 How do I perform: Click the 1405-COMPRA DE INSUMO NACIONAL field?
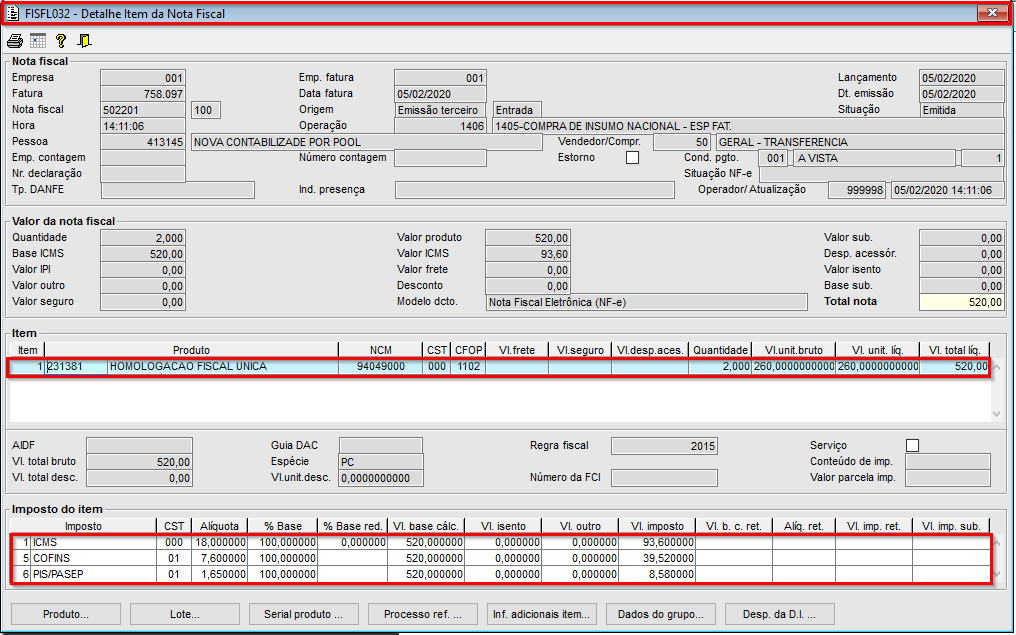(x=748, y=126)
